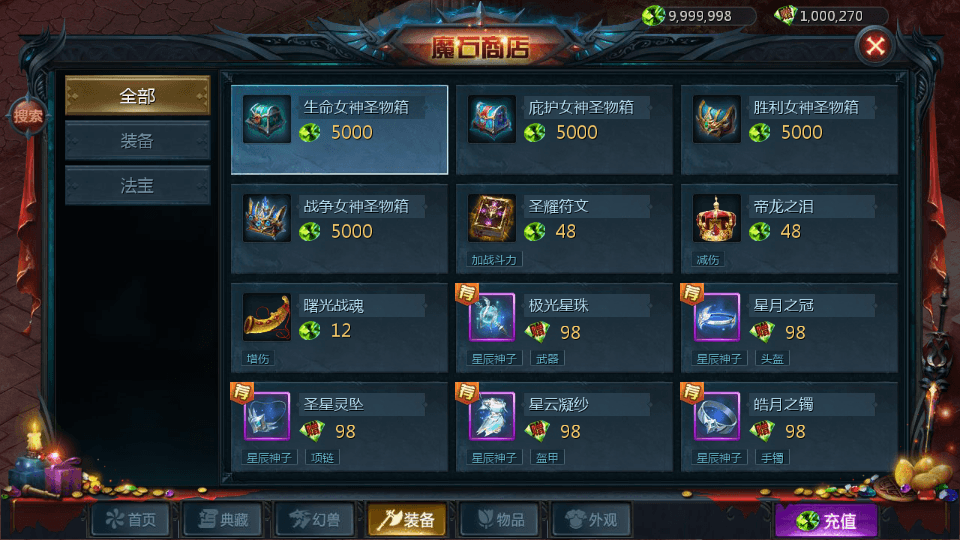Click the 生命女神圣物箱 chest icon
This screenshot has height=540, width=960.
tap(266, 119)
